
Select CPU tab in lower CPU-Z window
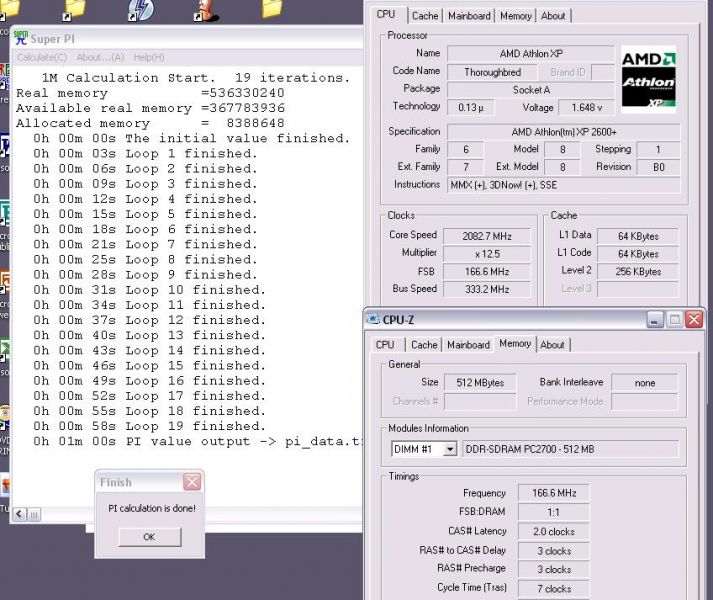pyautogui.click(x=385, y=345)
